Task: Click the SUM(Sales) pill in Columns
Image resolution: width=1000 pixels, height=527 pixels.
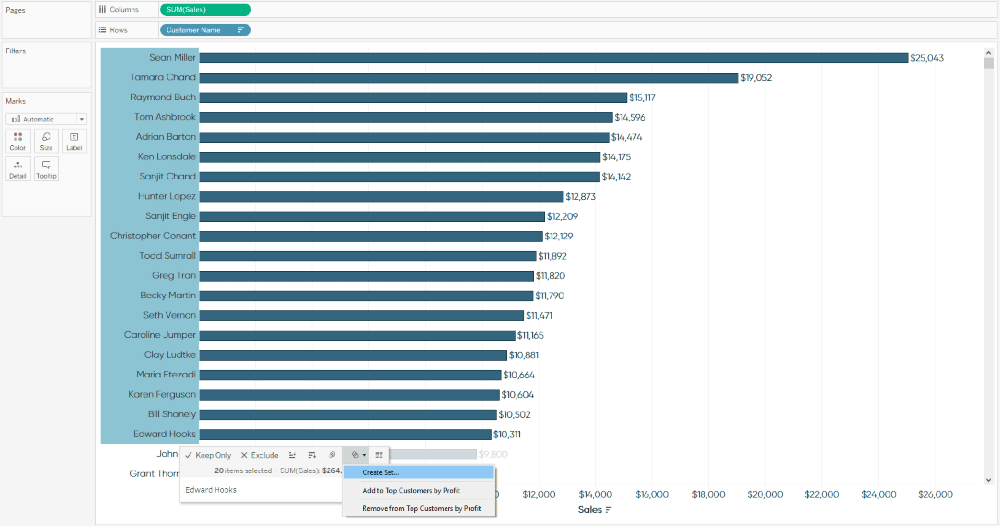Action: (204, 9)
